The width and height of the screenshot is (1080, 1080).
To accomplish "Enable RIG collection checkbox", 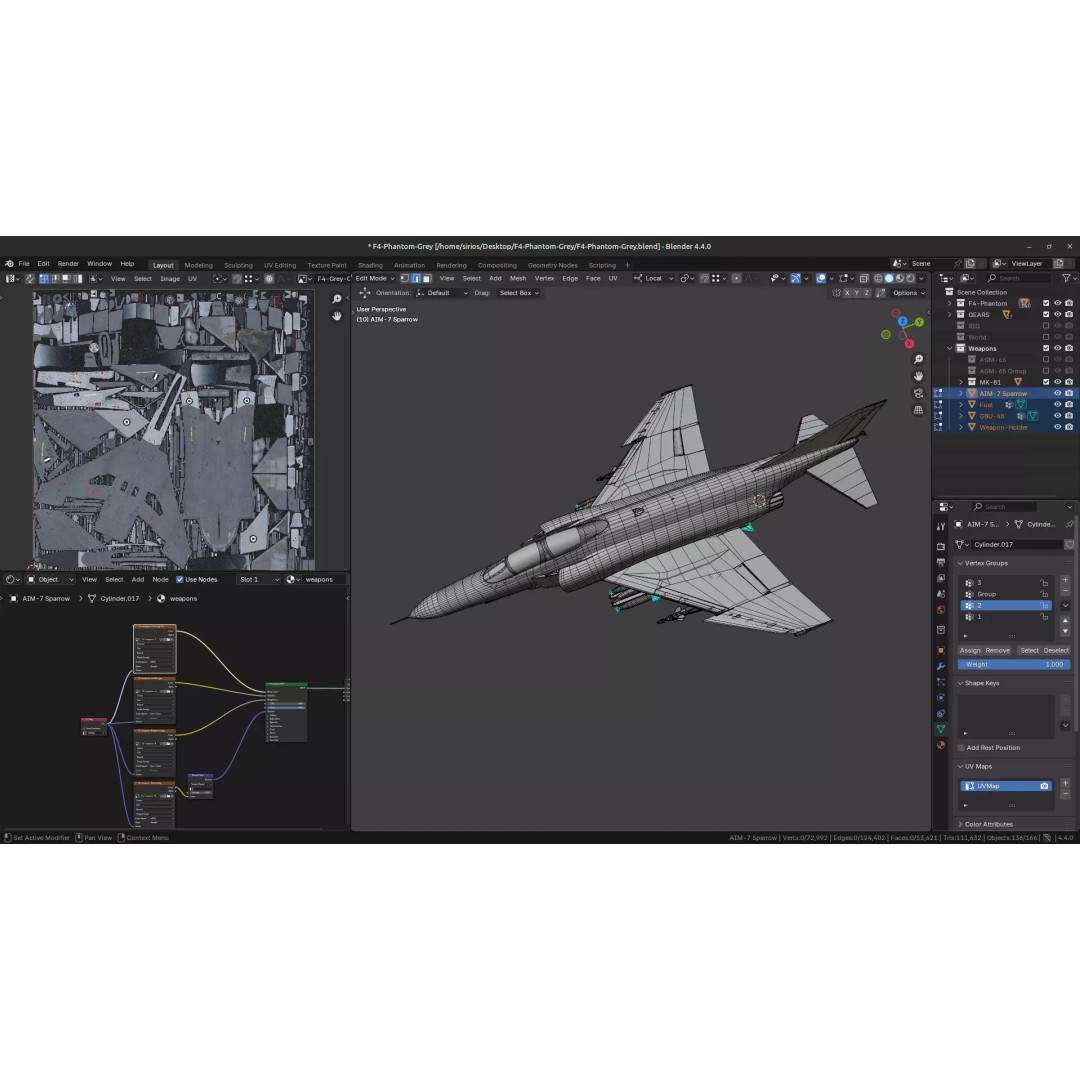I will point(1046,326).
